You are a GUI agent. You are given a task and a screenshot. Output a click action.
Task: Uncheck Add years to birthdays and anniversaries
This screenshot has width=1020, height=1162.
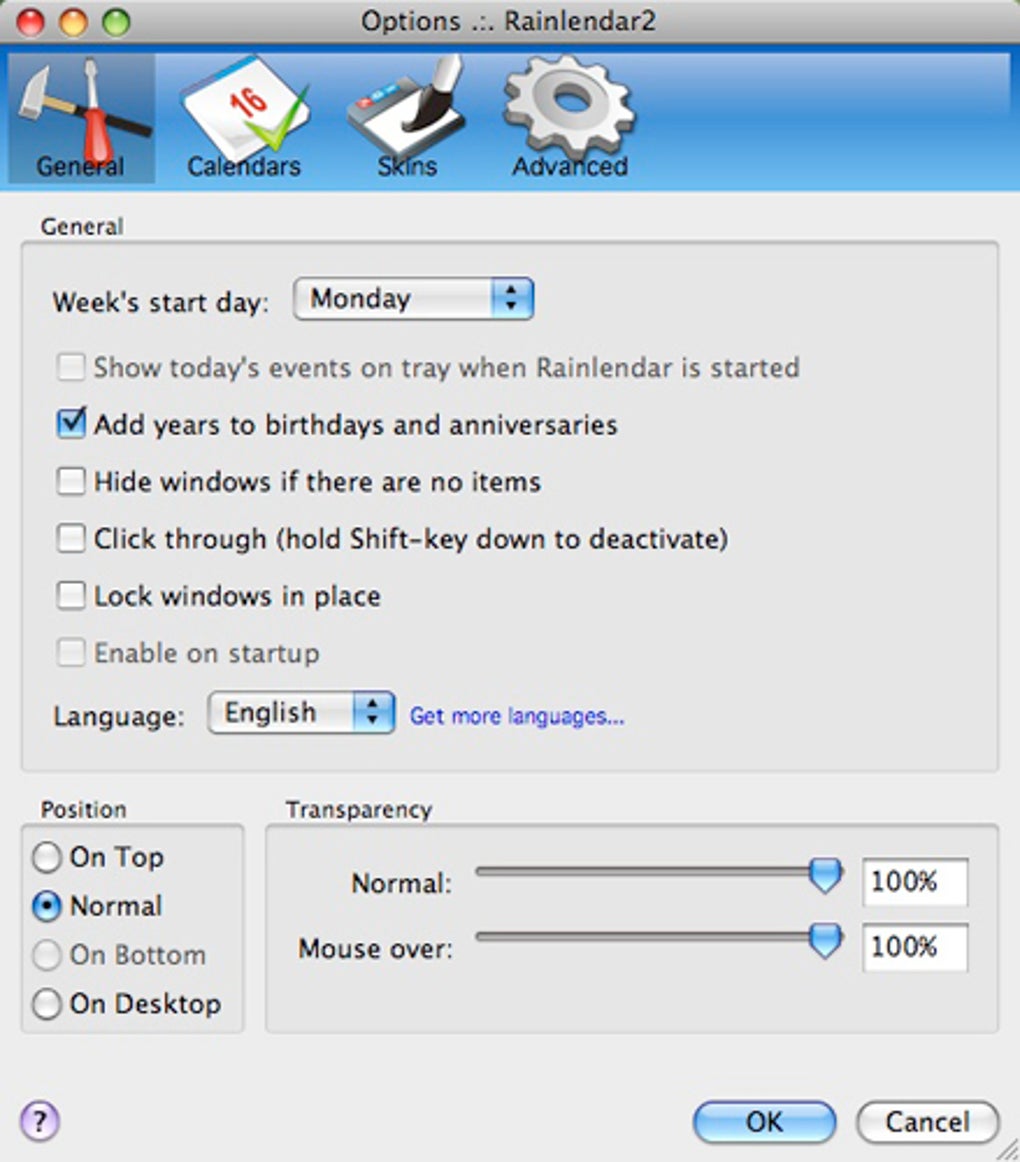click(71, 423)
